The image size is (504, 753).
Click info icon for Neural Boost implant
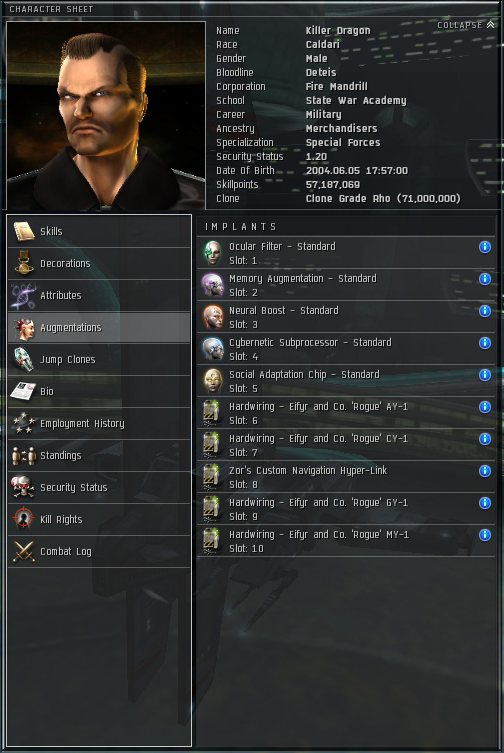(x=485, y=311)
